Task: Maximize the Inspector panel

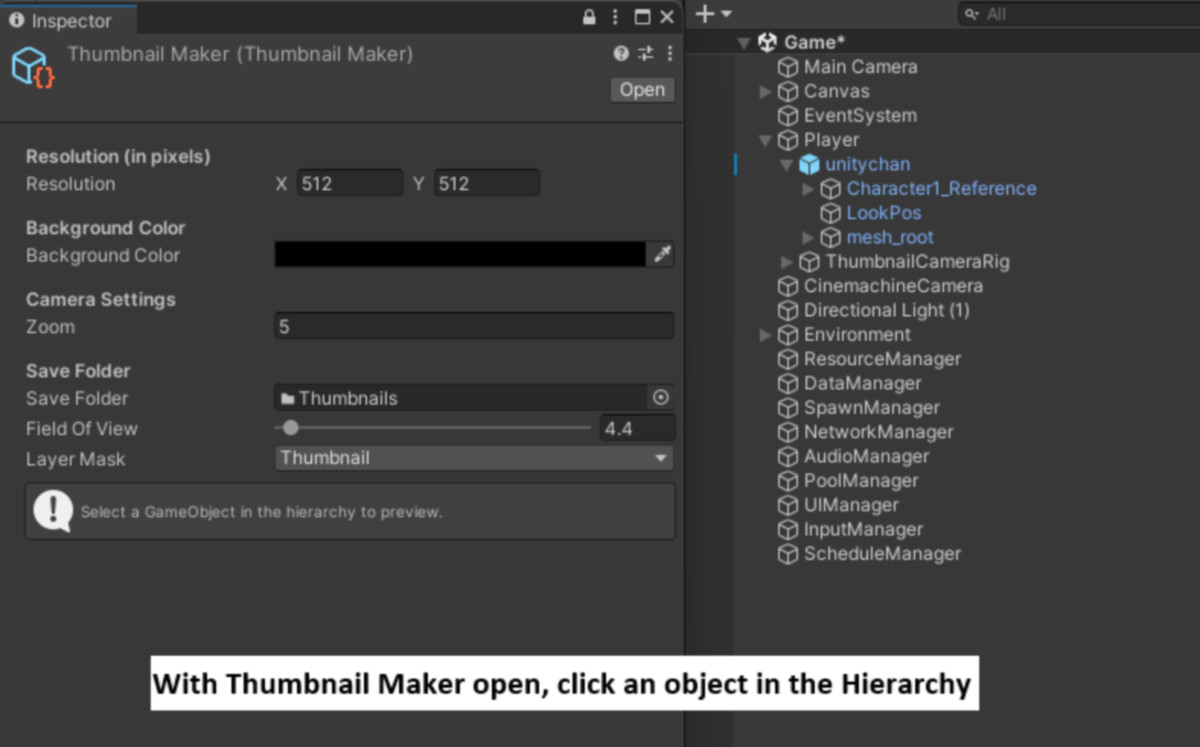Action: [642, 17]
